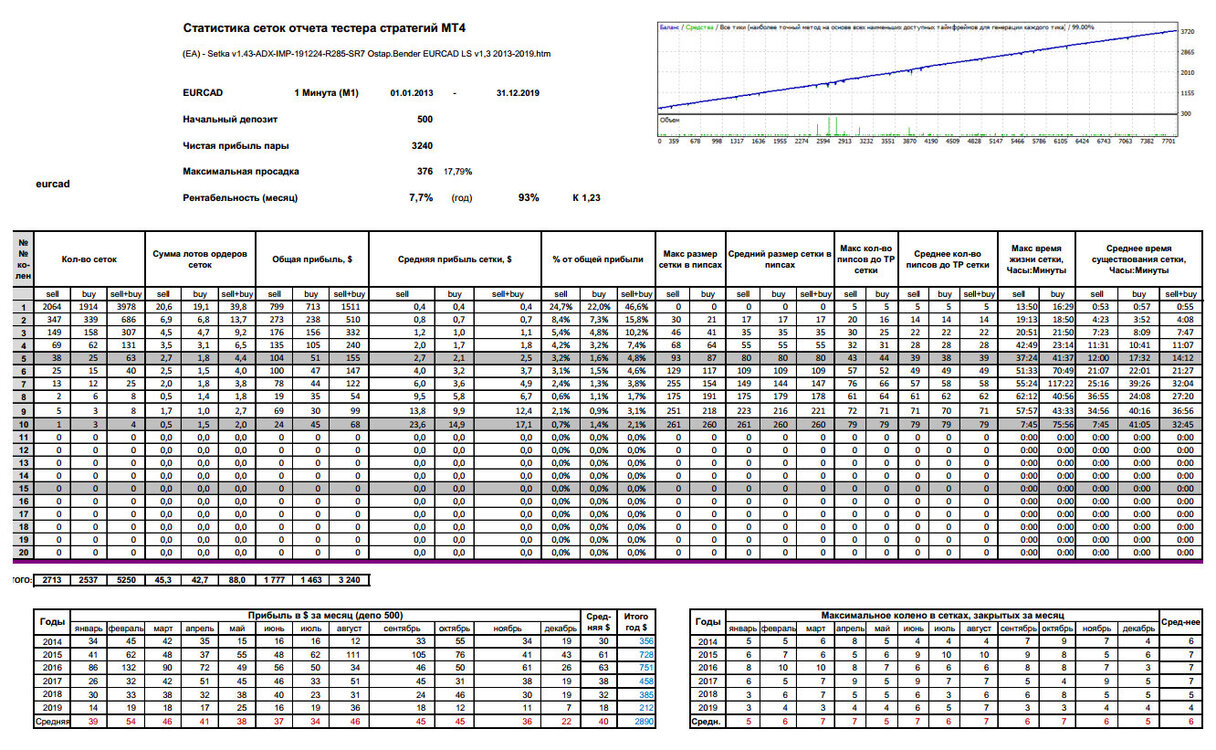Click the bold 'EURCAD' symbol label

point(204,92)
